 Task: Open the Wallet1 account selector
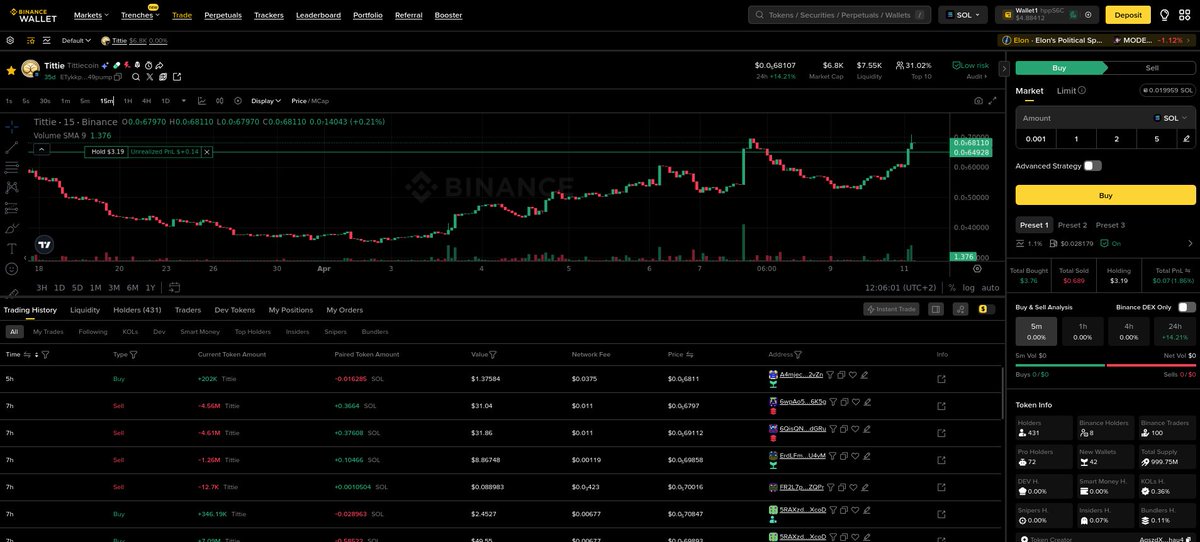tap(1046, 15)
